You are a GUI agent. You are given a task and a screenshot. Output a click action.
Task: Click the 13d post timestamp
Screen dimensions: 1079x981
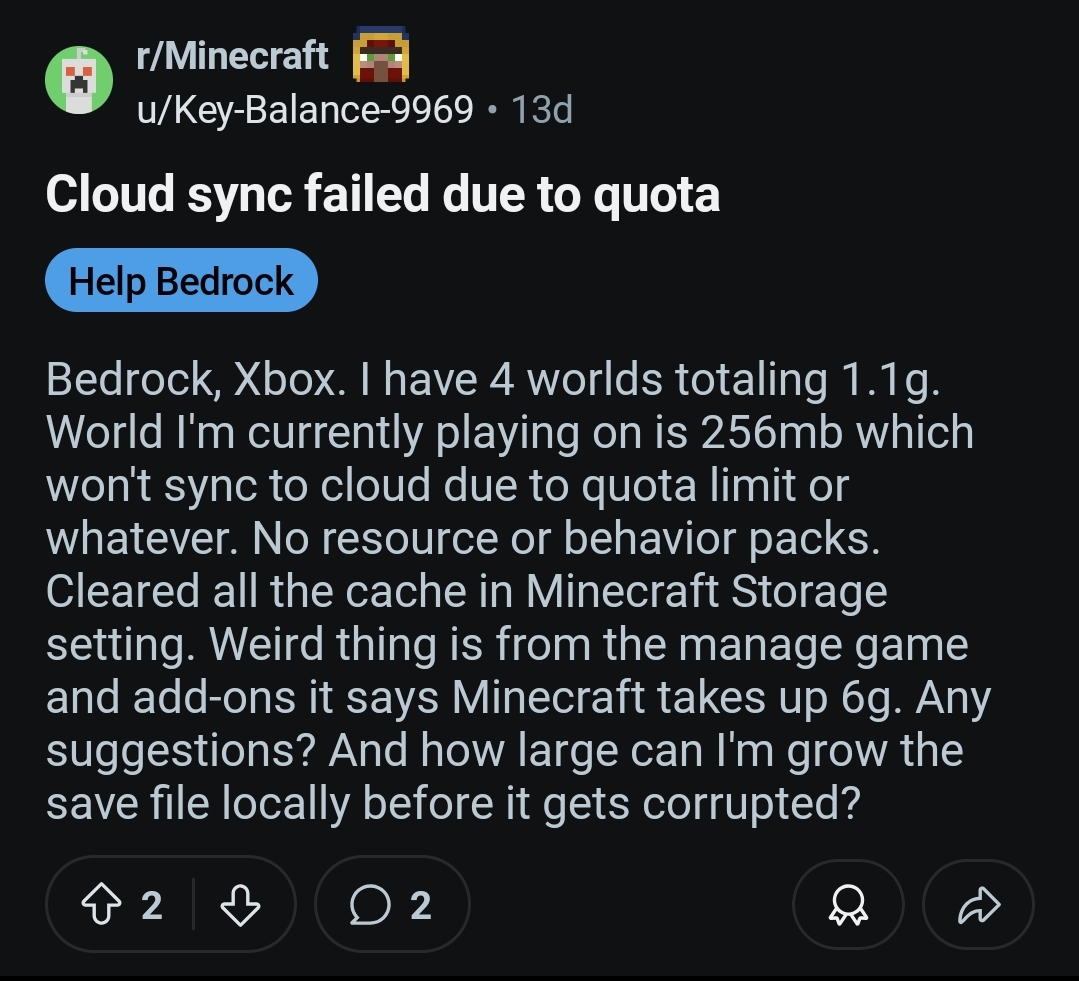point(542,109)
